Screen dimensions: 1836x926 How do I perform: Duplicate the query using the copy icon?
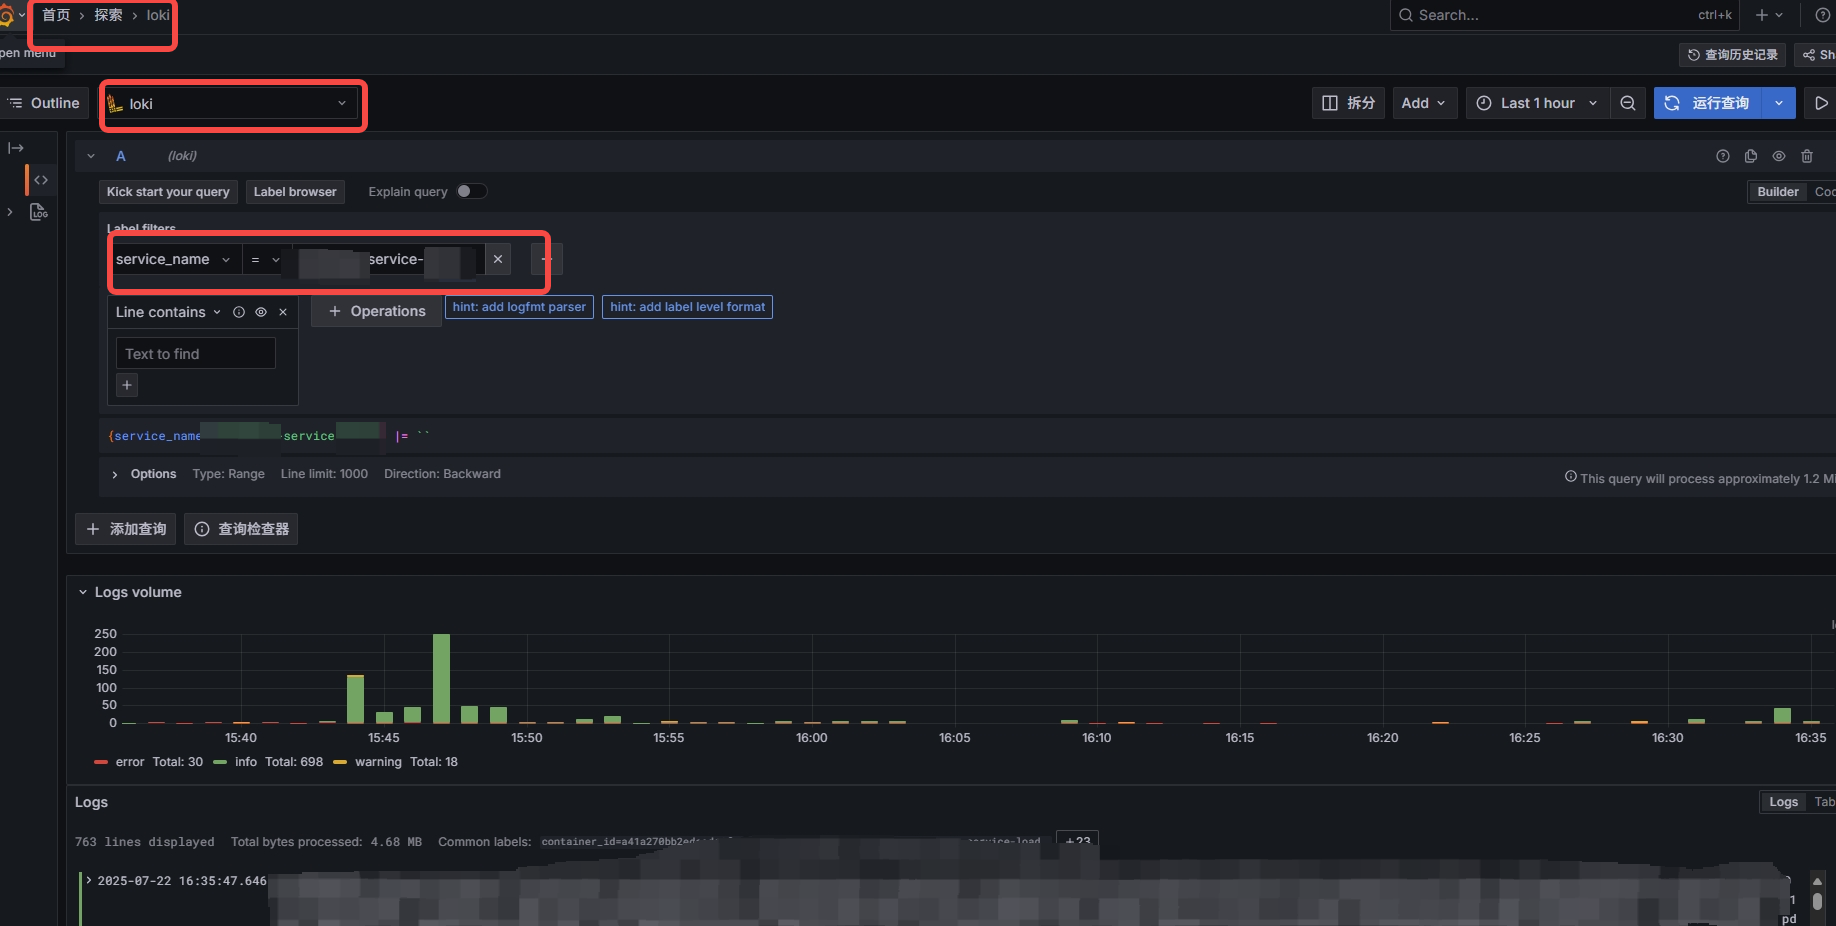1751,156
